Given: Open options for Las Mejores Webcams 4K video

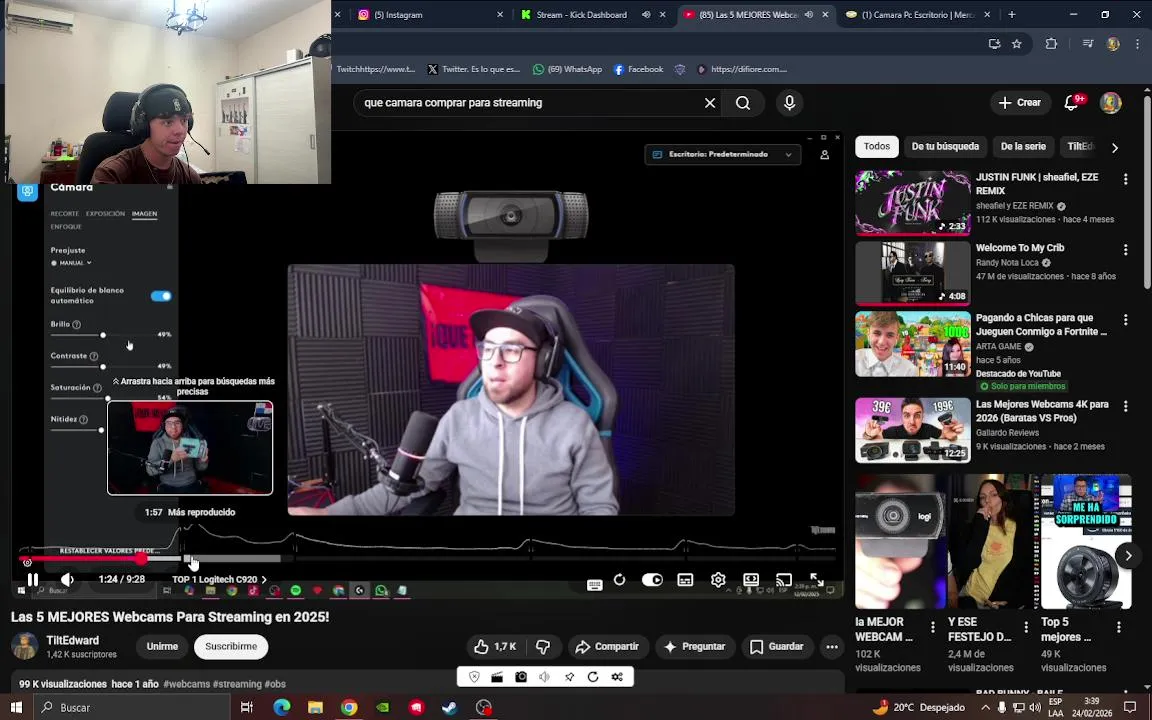Looking at the screenshot, I should tap(1125, 406).
